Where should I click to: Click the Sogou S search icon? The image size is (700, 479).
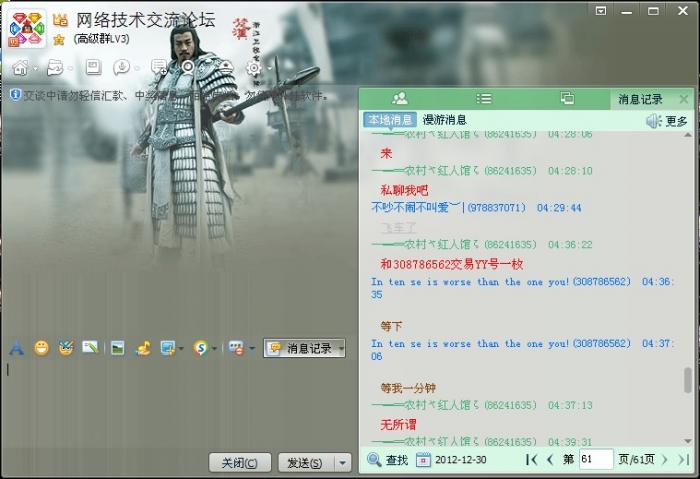pos(201,348)
